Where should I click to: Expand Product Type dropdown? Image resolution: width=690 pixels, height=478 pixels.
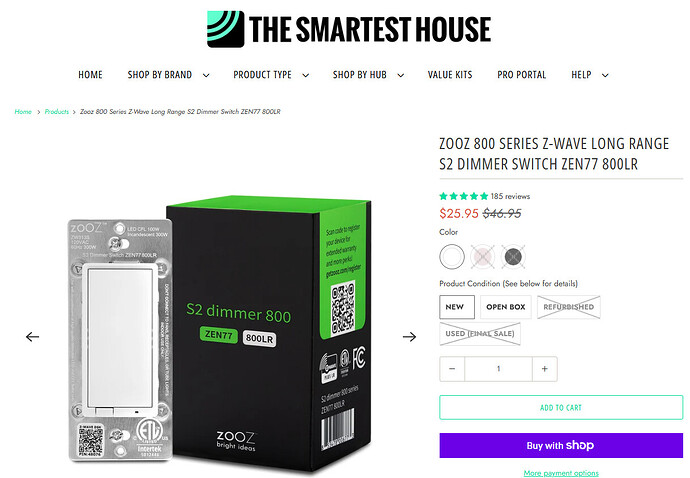[271, 75]
